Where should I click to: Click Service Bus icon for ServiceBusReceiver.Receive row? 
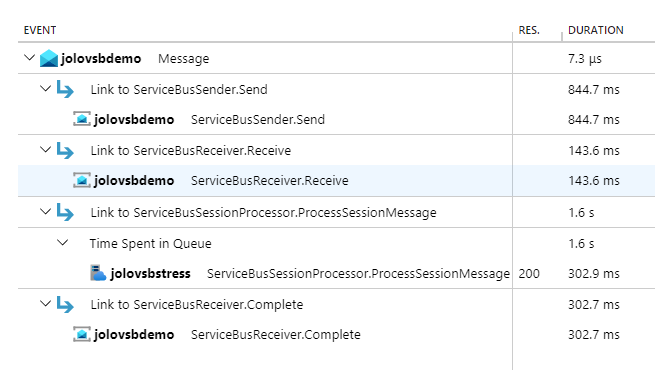point(82,180)
